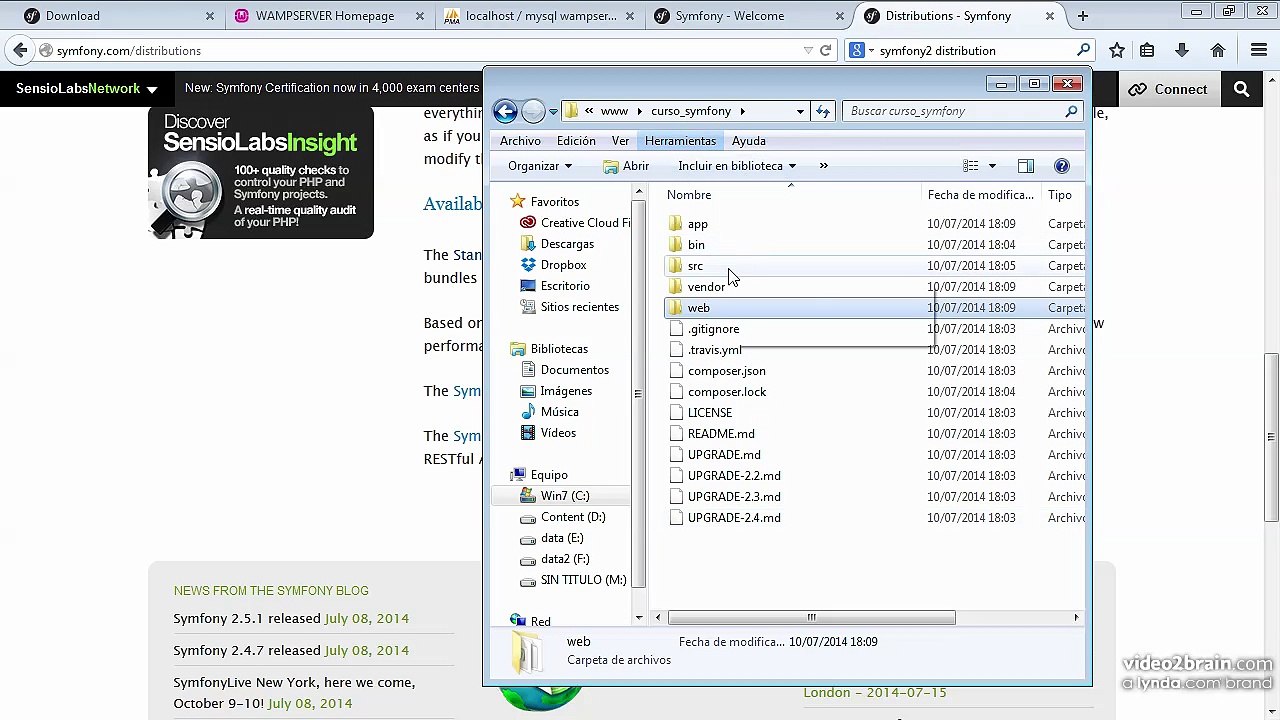Click the Explorer back navigation arrow

tap(505, 111)
